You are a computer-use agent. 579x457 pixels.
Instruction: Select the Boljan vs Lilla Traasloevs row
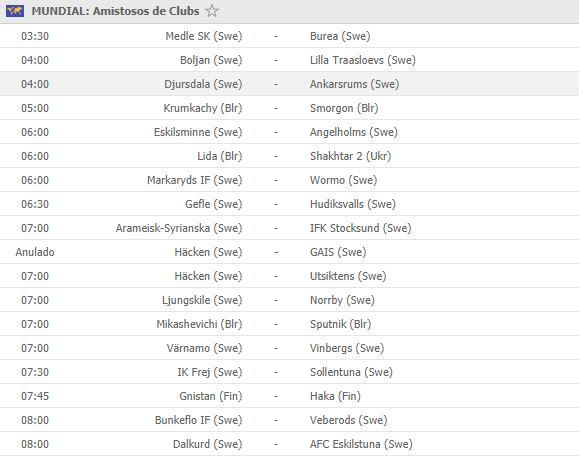(x=290, y=60)
